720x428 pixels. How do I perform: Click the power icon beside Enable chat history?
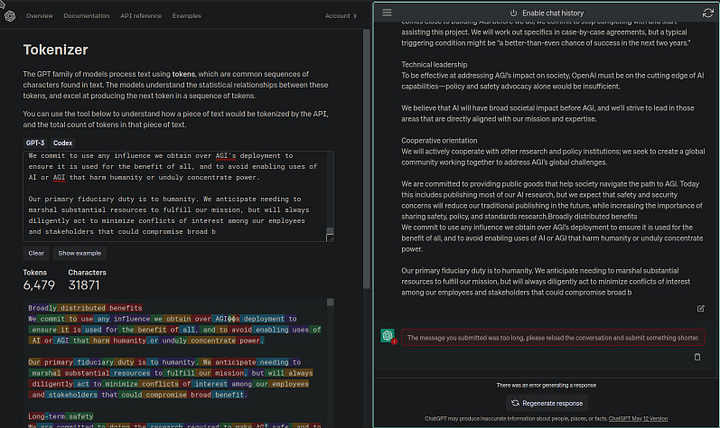point(513,13)
